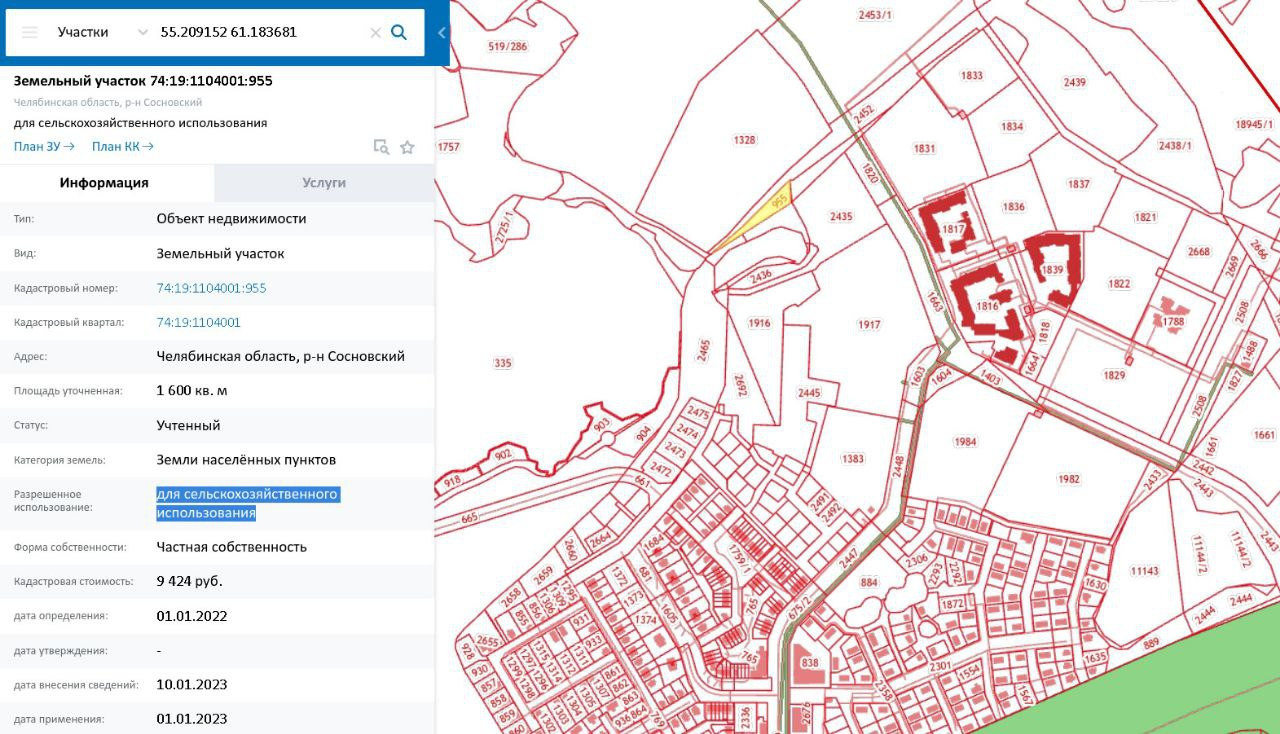Click the magnifier search icon
Viewport: 1280px width, 734px height.
tap(399, 32)
